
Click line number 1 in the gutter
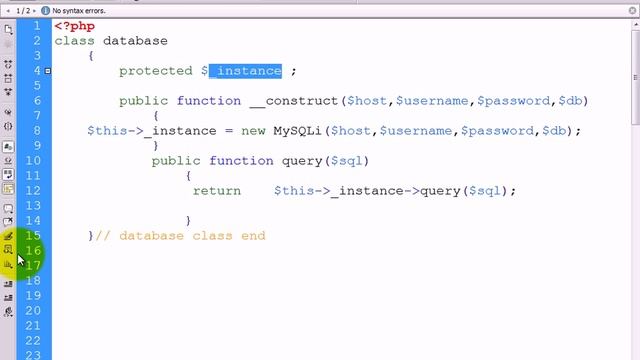pyautogui.click(x=37, y=26)
